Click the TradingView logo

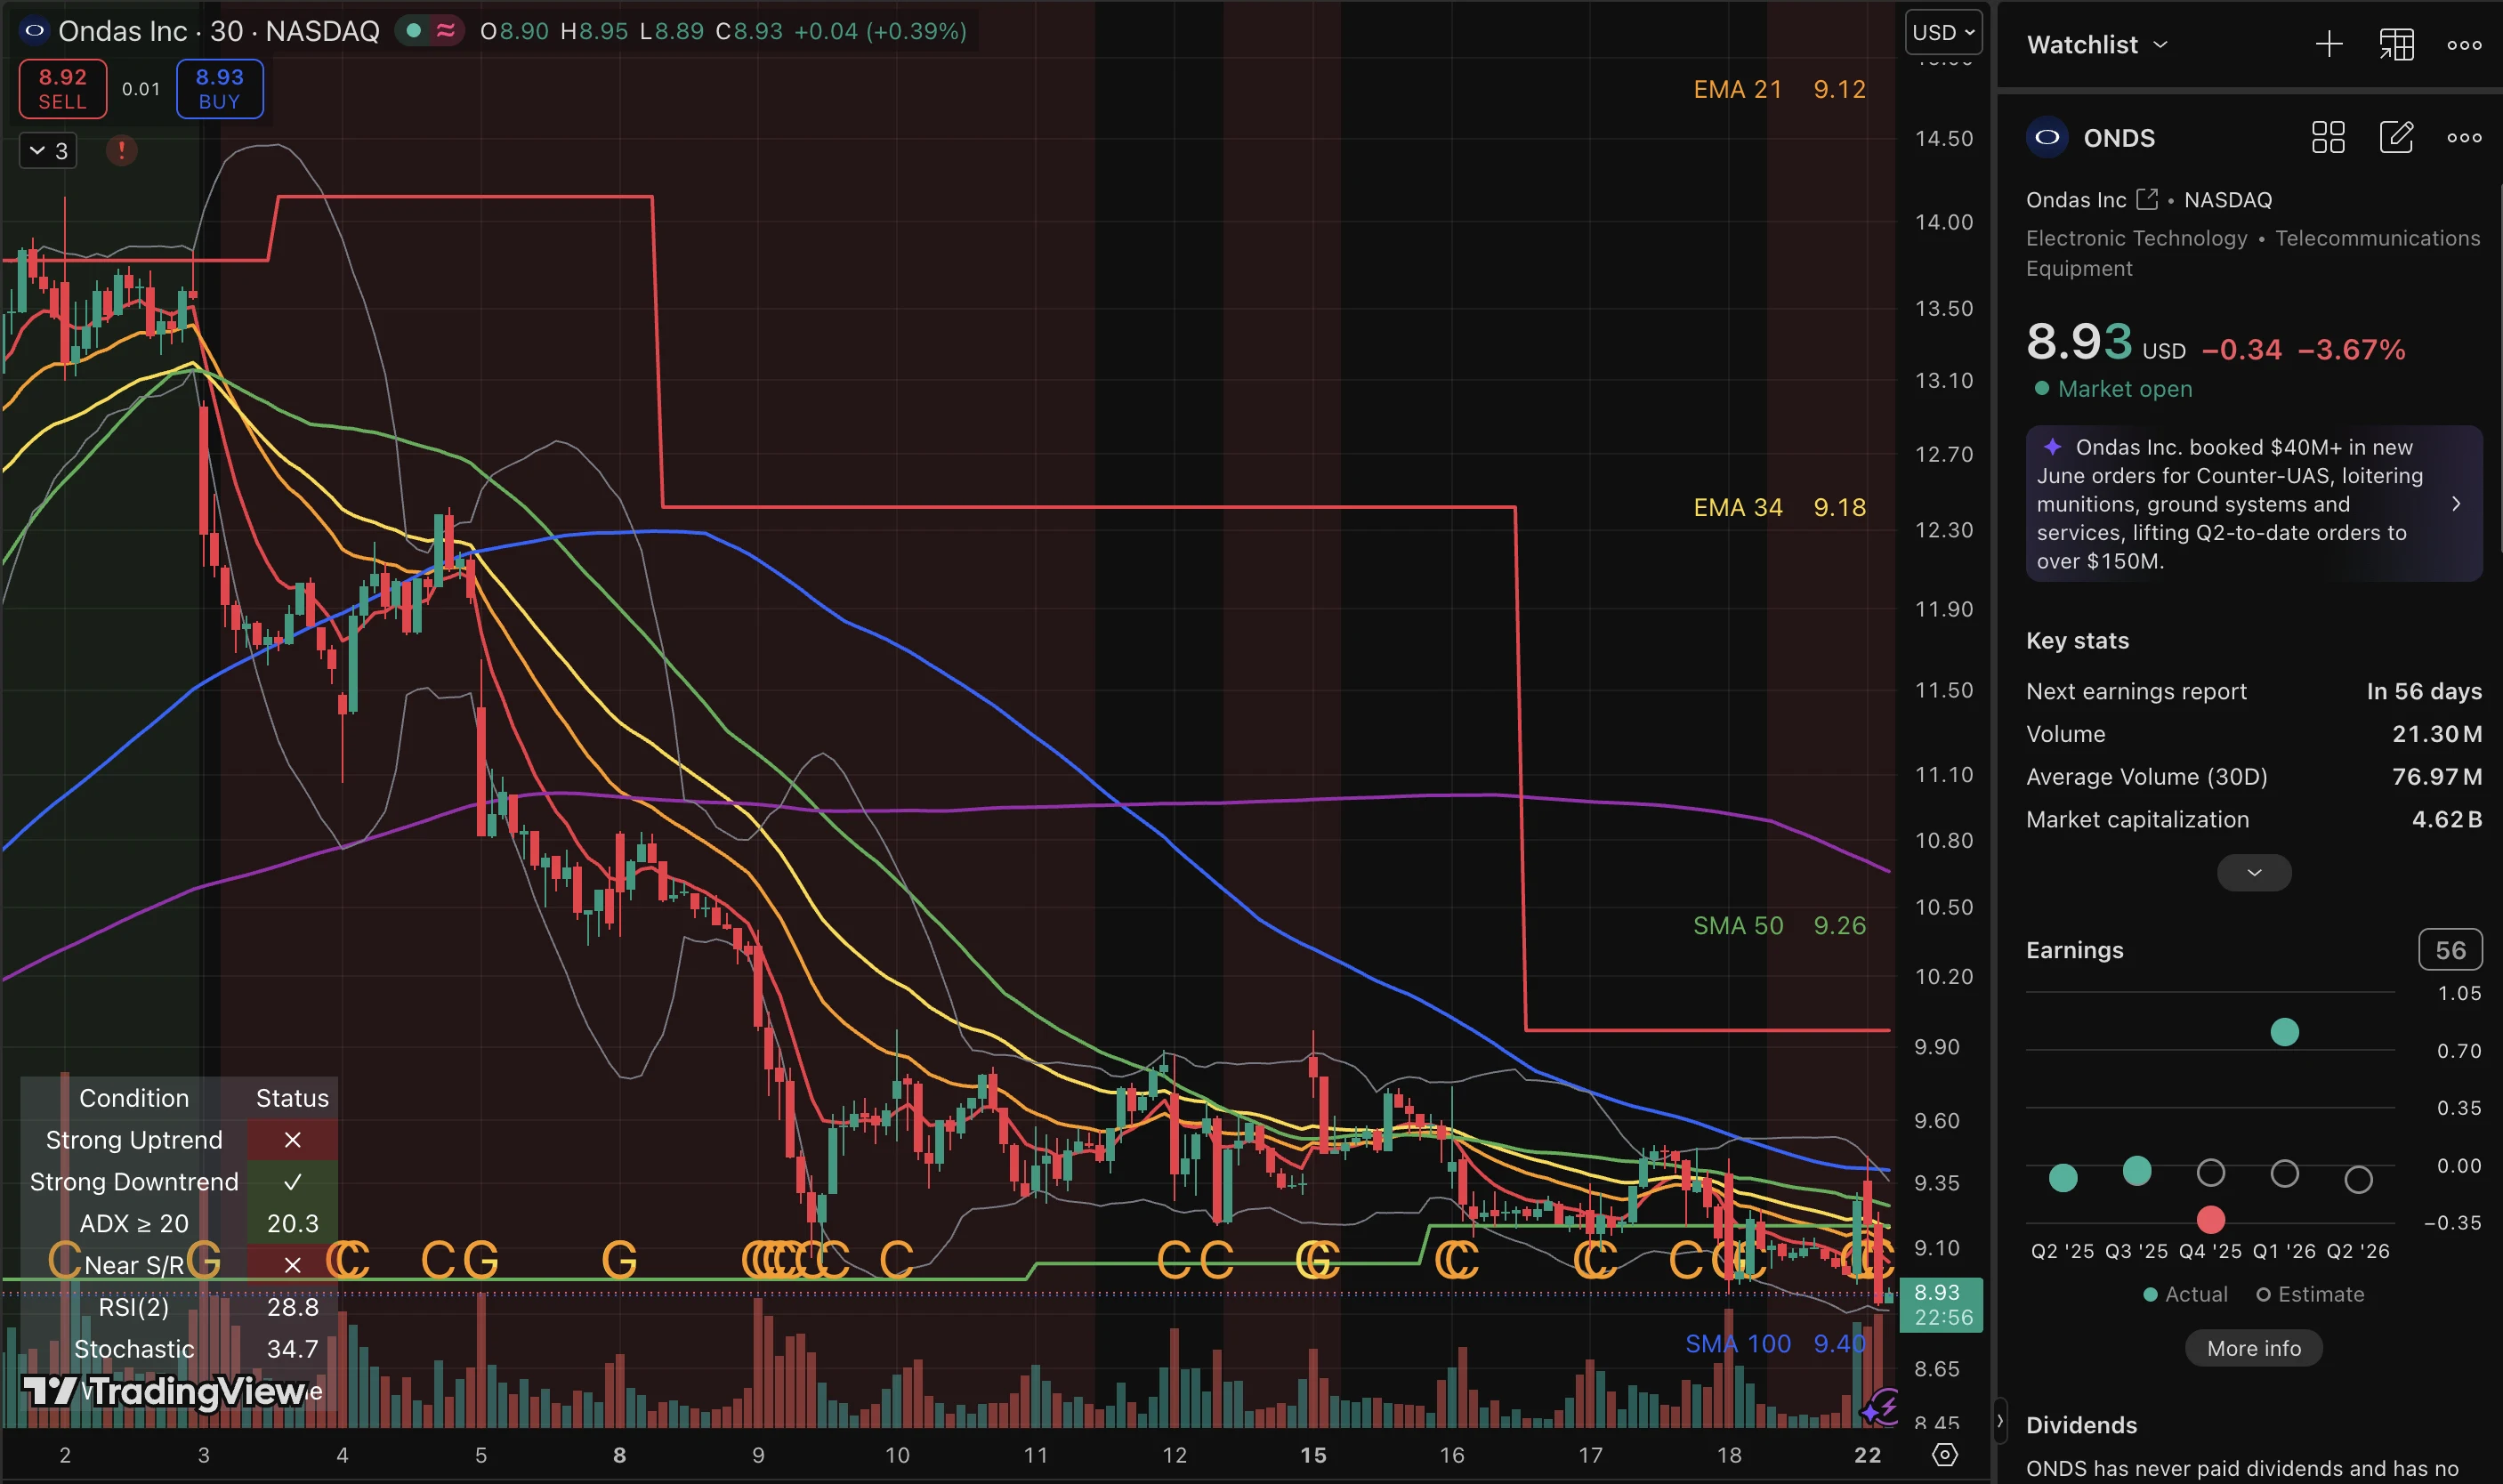click(166, 1391)
